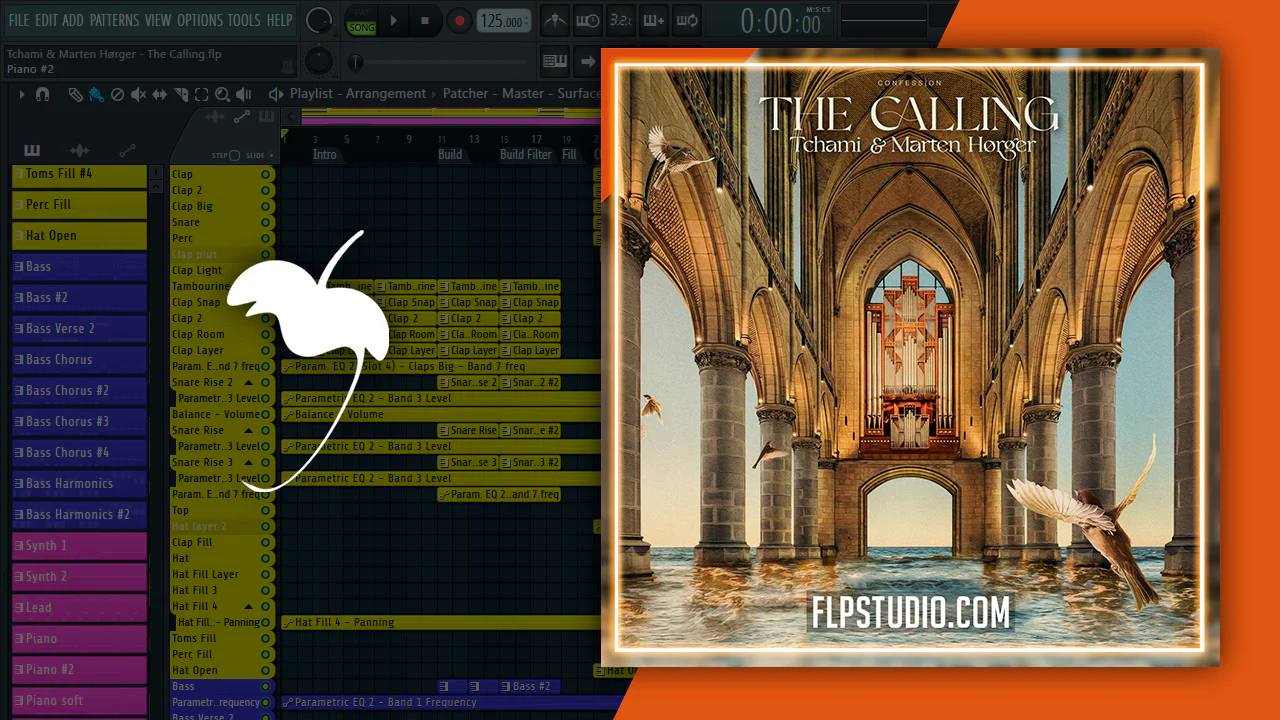Open the ADD menu
Image resolution: width=1280 pixels, height=720 pixels.
coord(73,20)
